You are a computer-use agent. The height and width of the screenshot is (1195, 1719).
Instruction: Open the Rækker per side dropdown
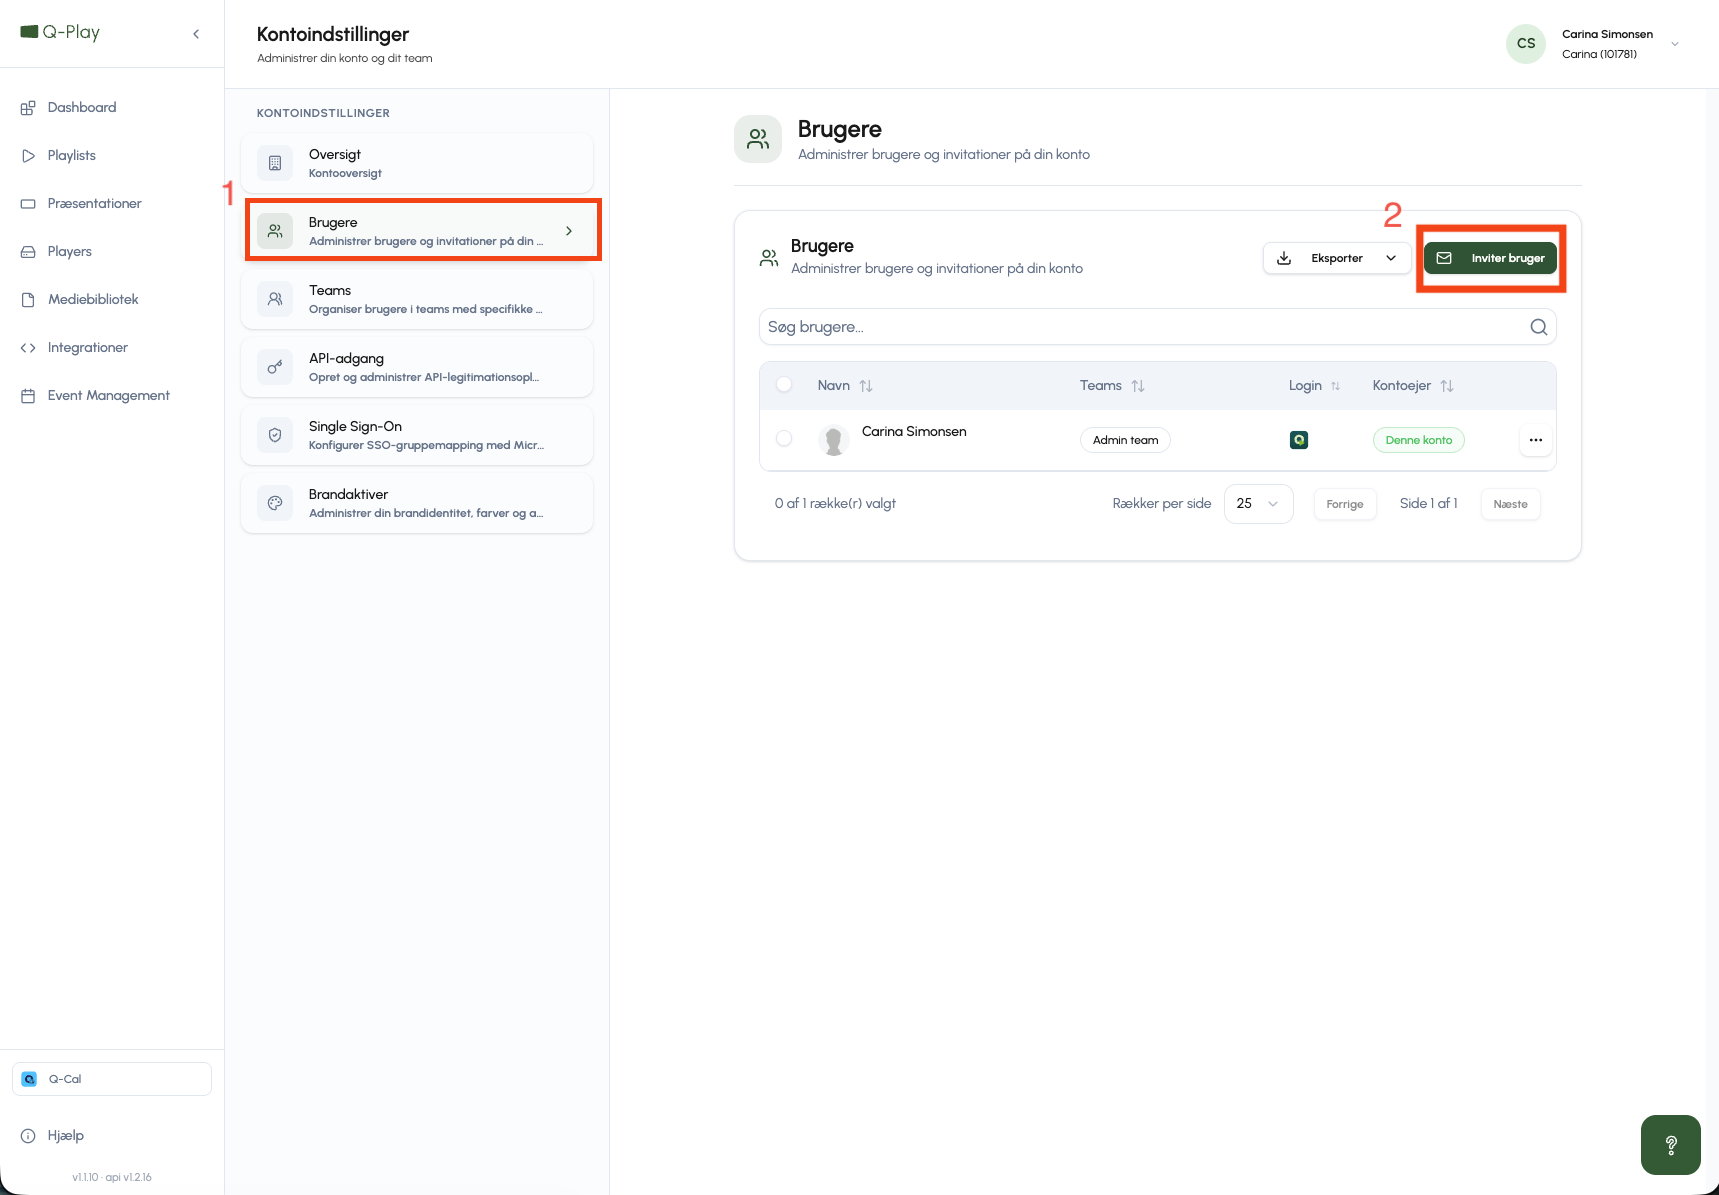tap(1258, 504)
